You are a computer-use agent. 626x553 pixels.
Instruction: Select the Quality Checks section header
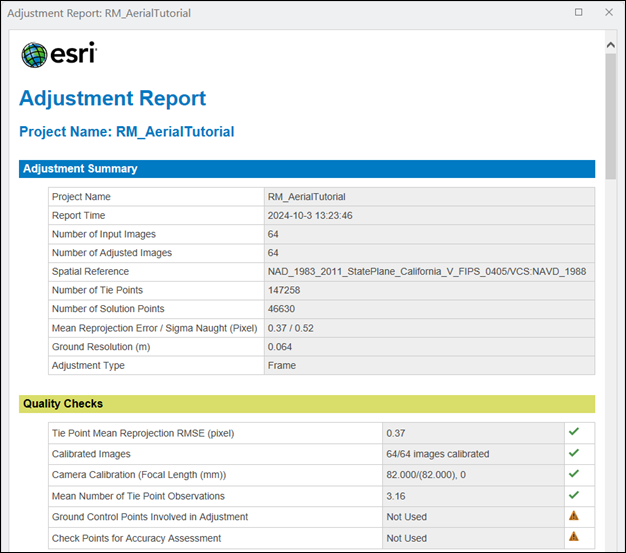[307, 404]
